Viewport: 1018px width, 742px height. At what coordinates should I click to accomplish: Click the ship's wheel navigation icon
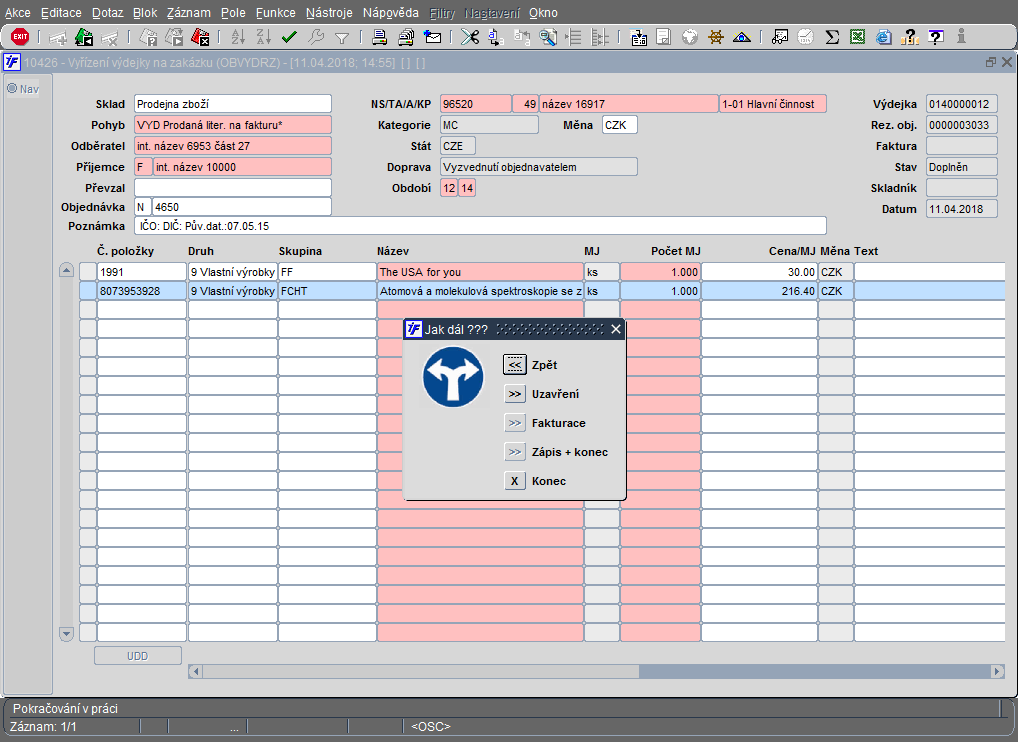coord(715,37)
